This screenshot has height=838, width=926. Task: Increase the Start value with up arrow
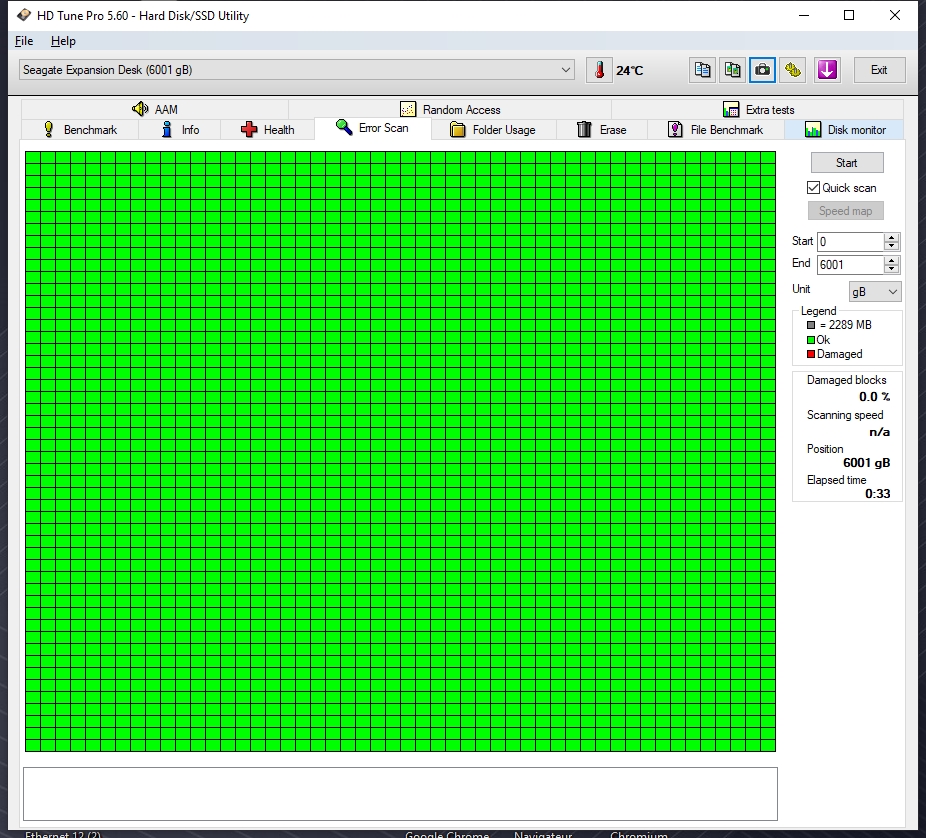point(892,237)
